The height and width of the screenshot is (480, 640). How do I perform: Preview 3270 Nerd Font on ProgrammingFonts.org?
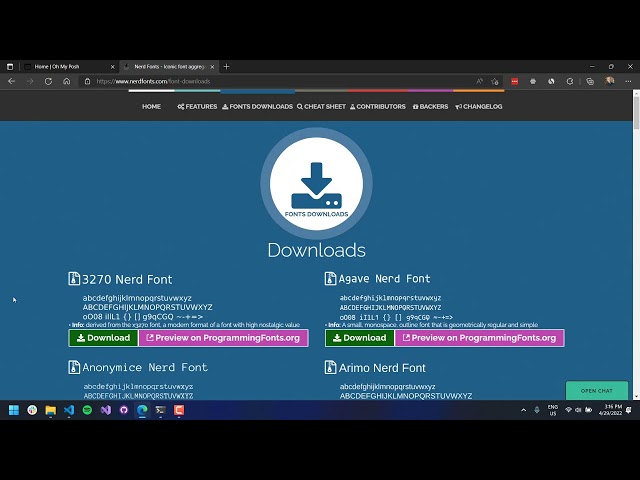click(x=223, y=338)
